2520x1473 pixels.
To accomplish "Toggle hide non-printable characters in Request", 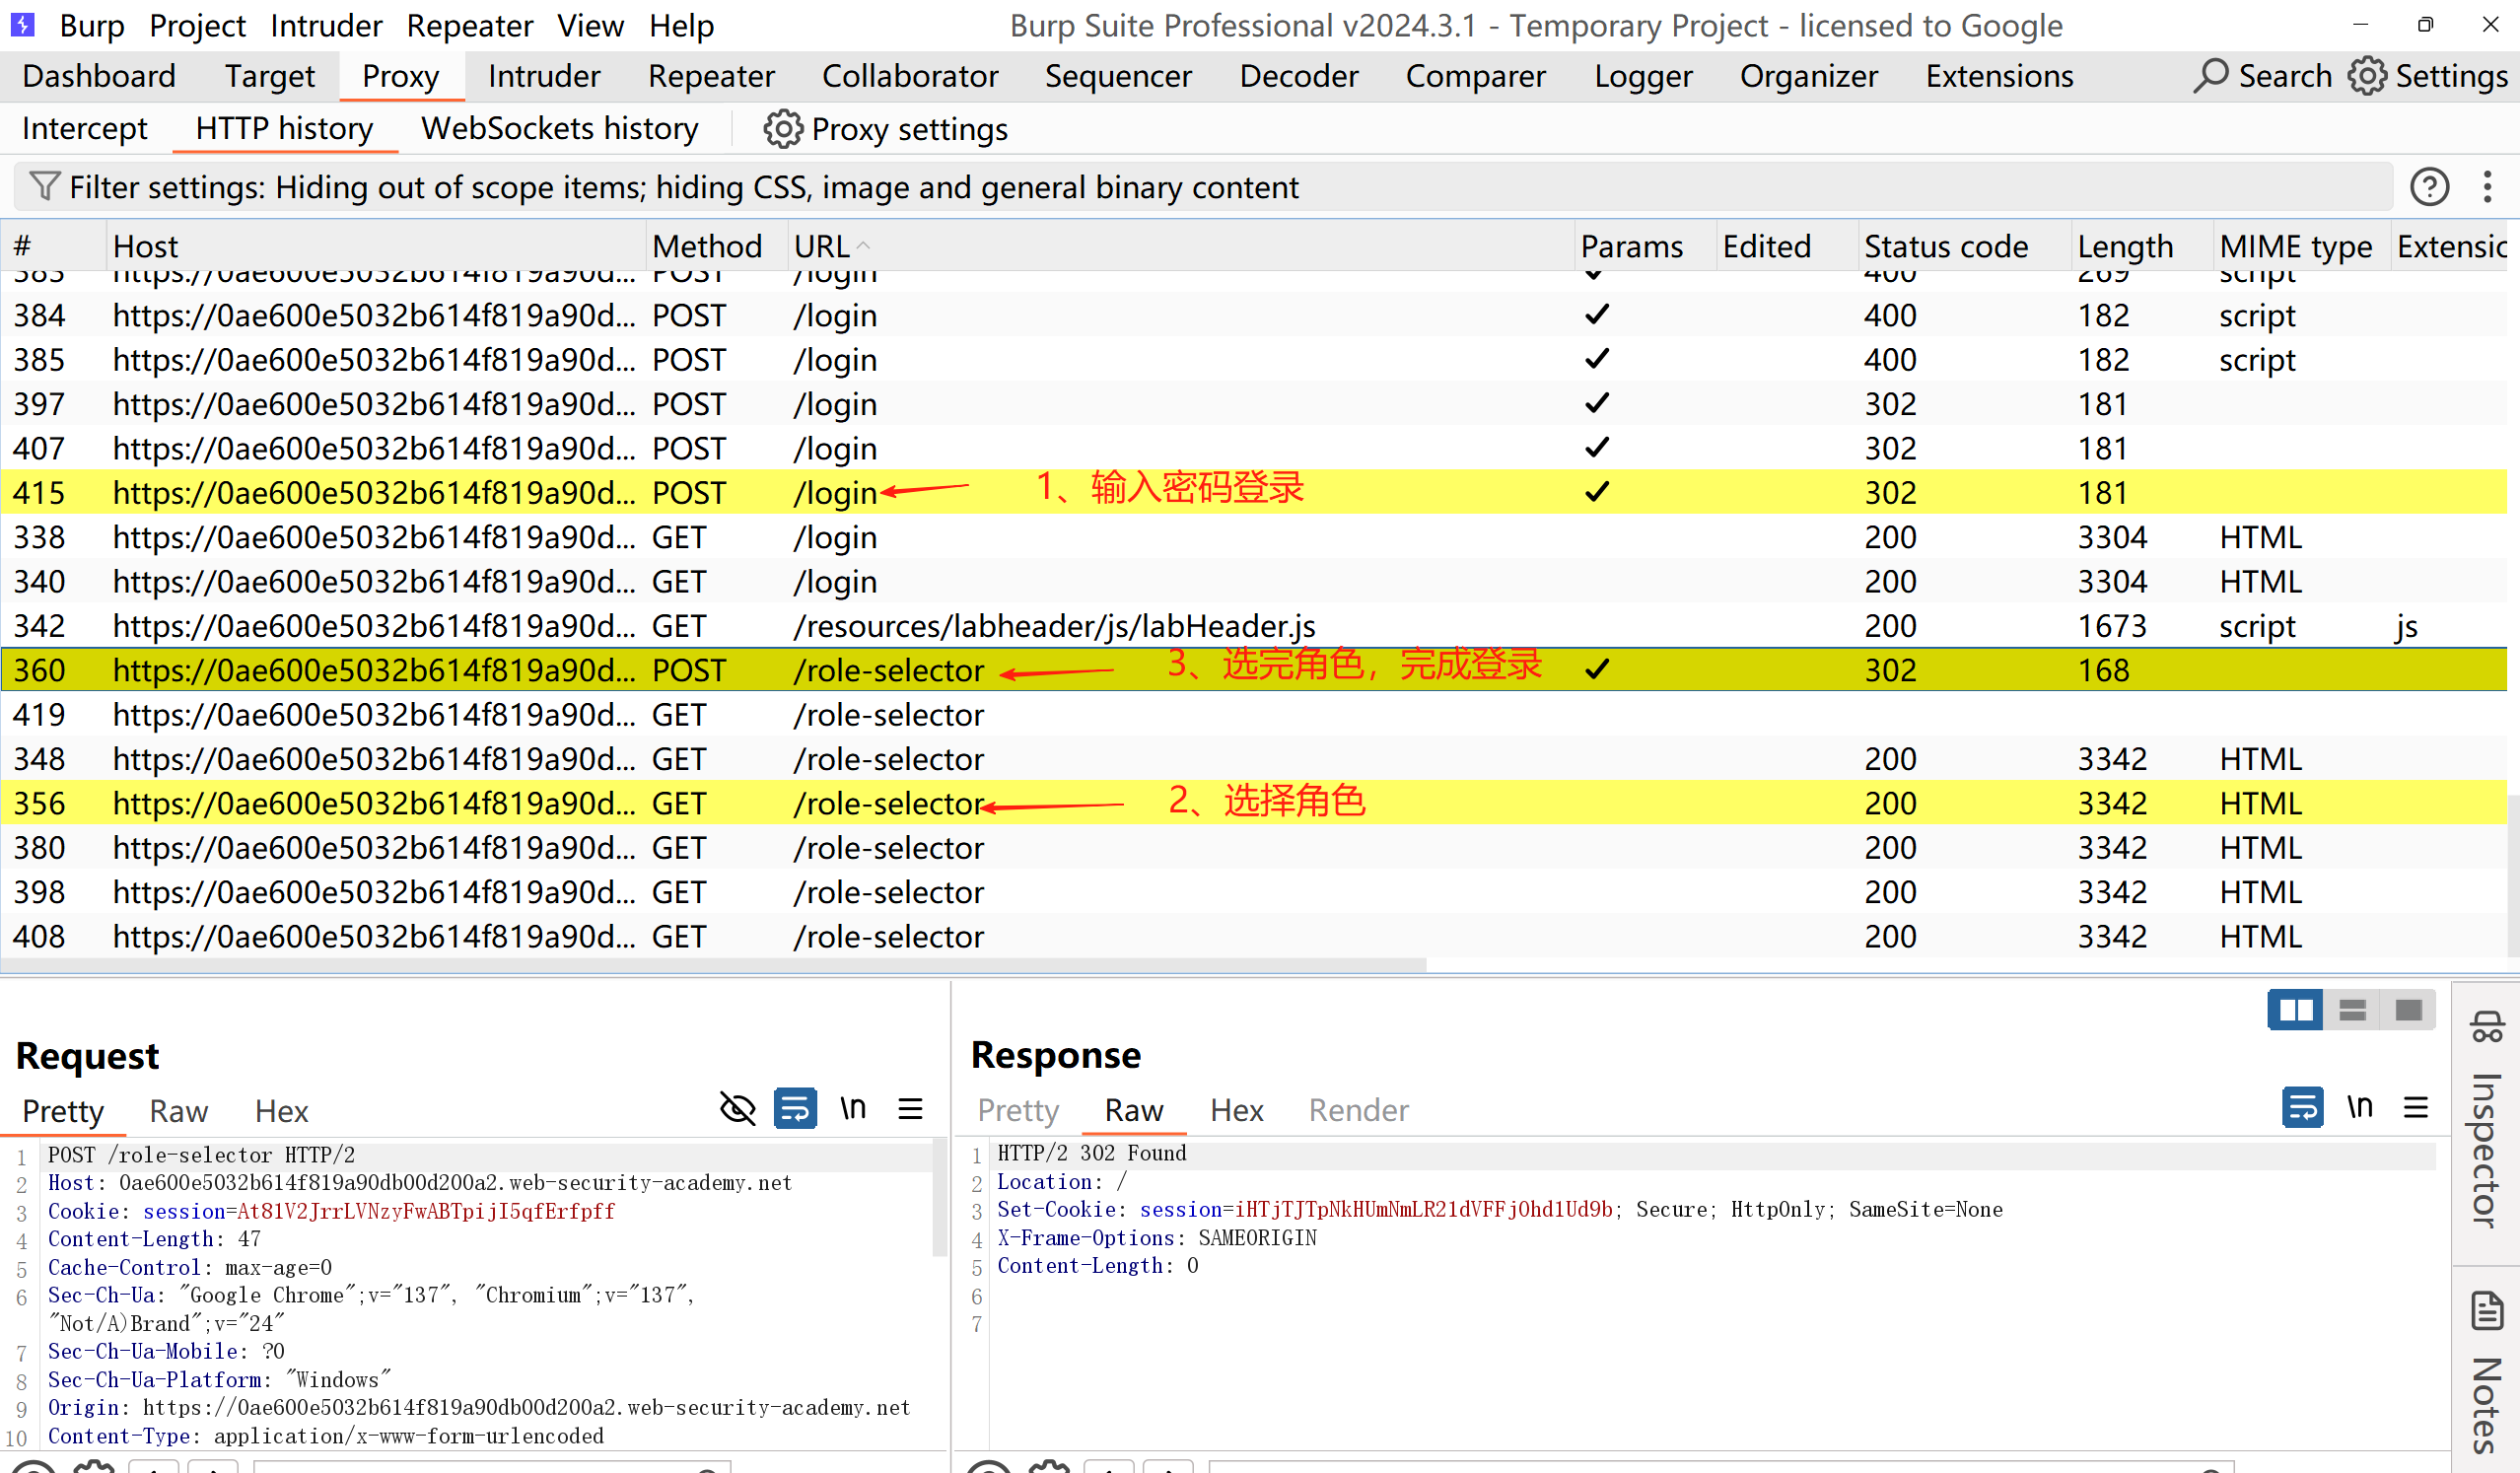I will pos(738,1109).
